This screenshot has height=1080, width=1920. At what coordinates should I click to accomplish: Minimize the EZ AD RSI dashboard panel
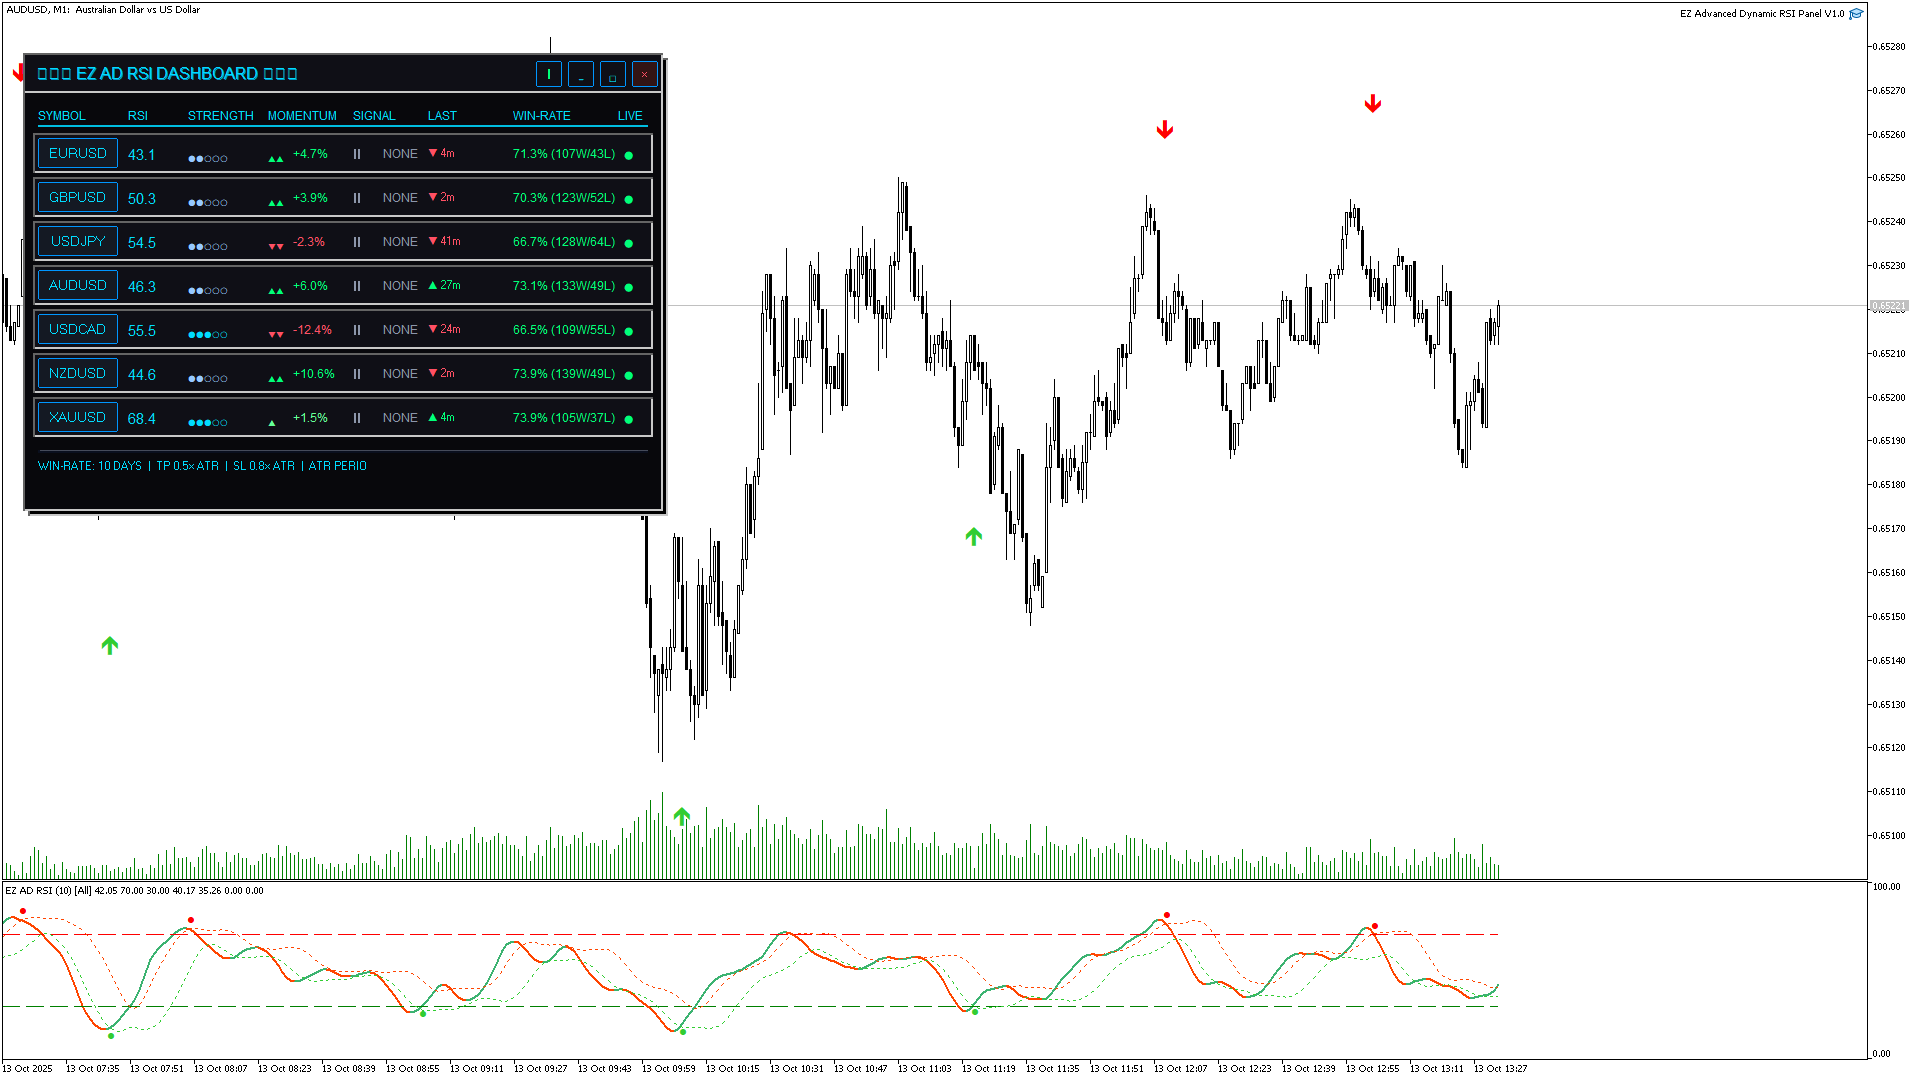point(580,74)
